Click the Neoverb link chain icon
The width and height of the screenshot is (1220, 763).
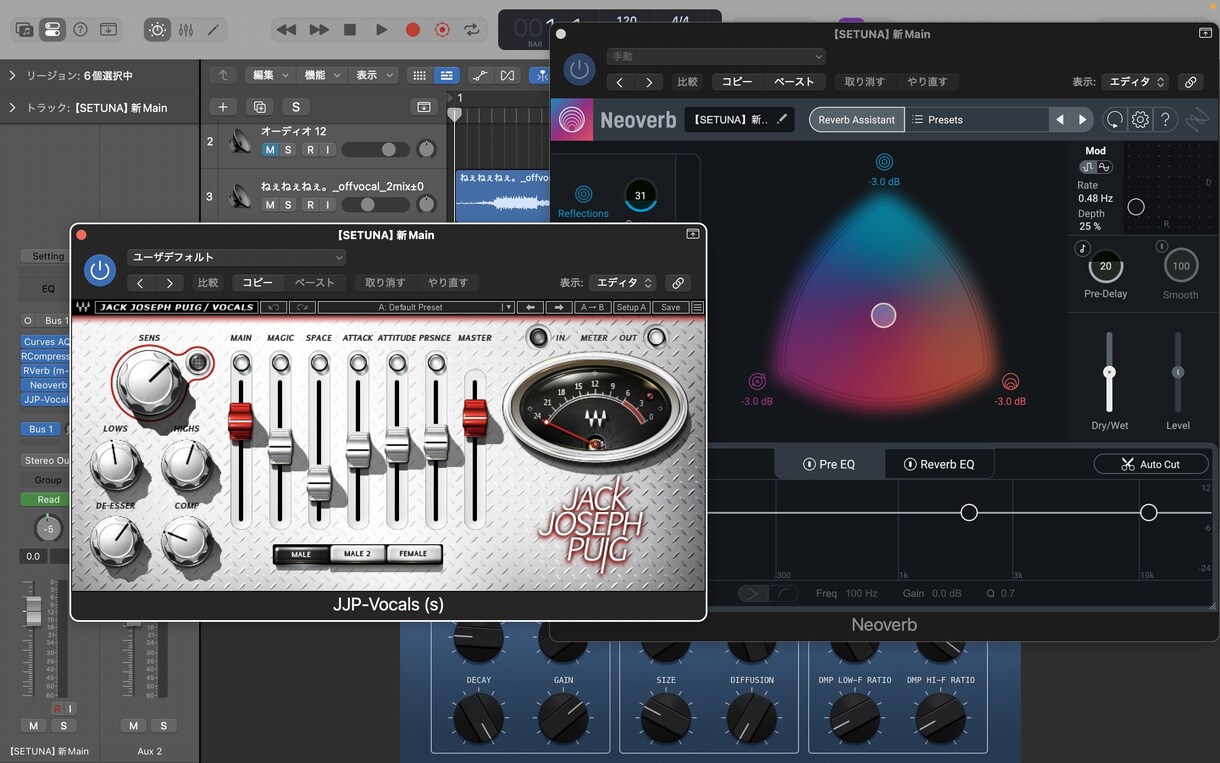tap(1189, 82)
